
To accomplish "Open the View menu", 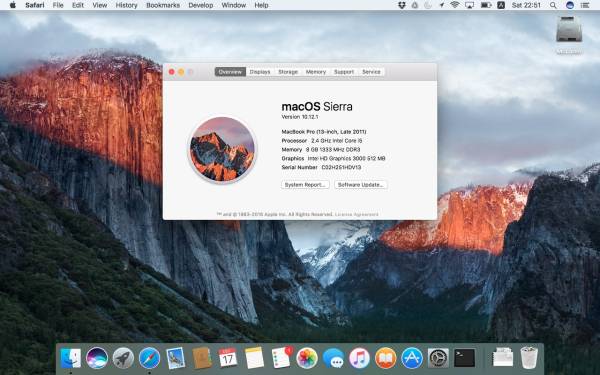I will (99, 5).
